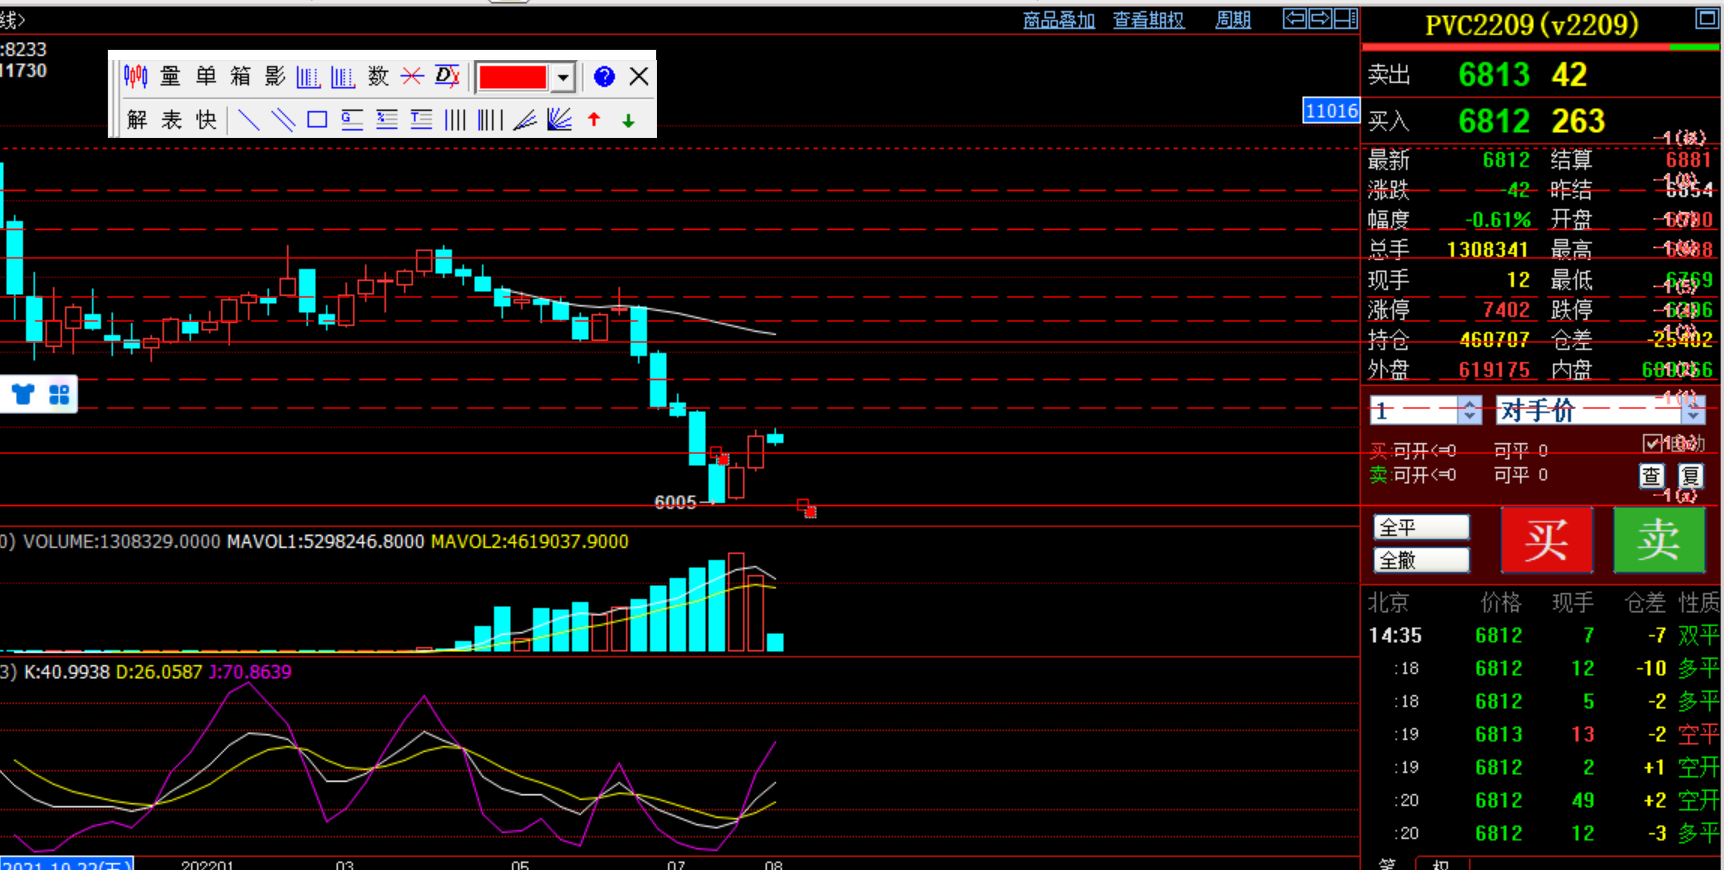1724x870 pixels.
Task: Toggle the 自动 auto checkbox
Action: [x=1652, y=443]
